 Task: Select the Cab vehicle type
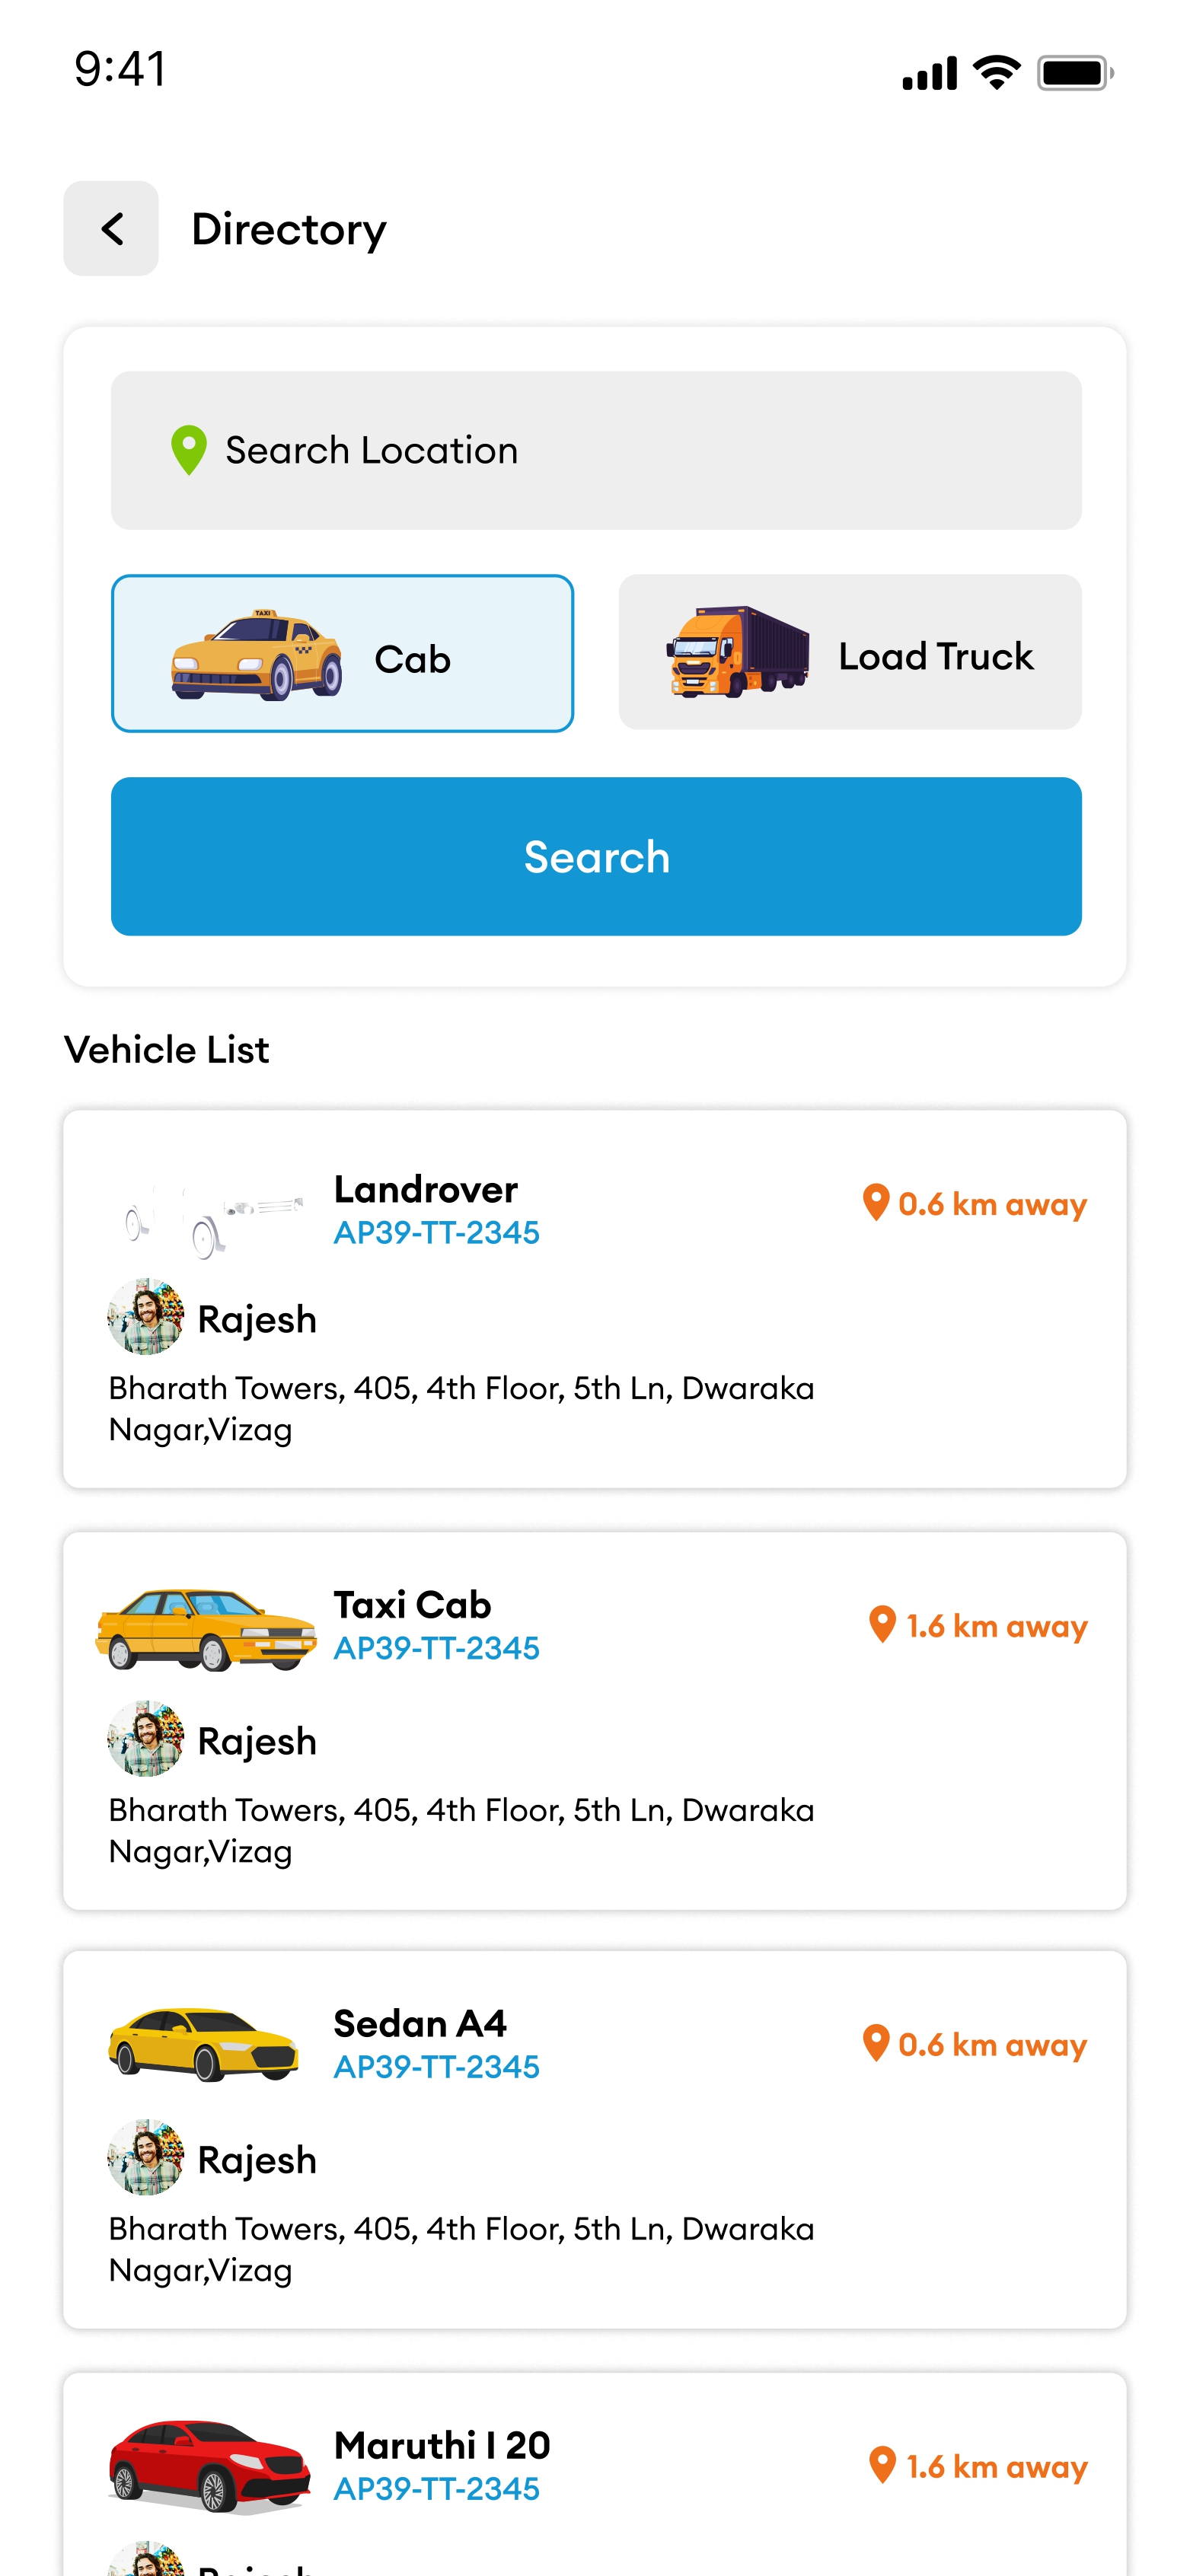[342, 654]
